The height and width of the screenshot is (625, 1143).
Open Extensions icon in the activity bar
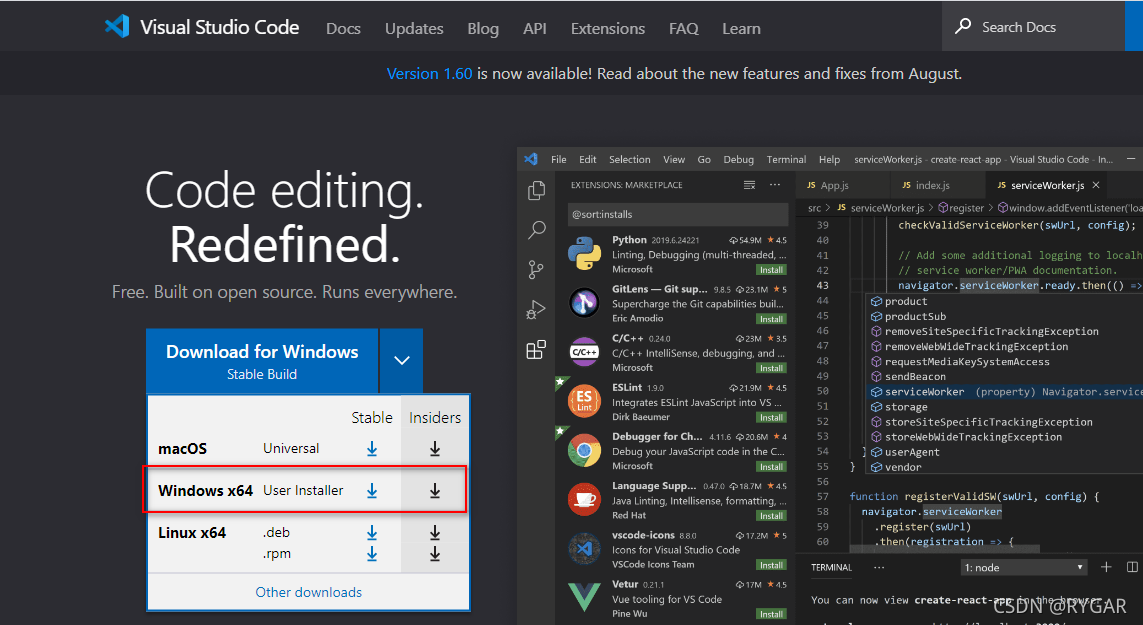tap(537, 349)
